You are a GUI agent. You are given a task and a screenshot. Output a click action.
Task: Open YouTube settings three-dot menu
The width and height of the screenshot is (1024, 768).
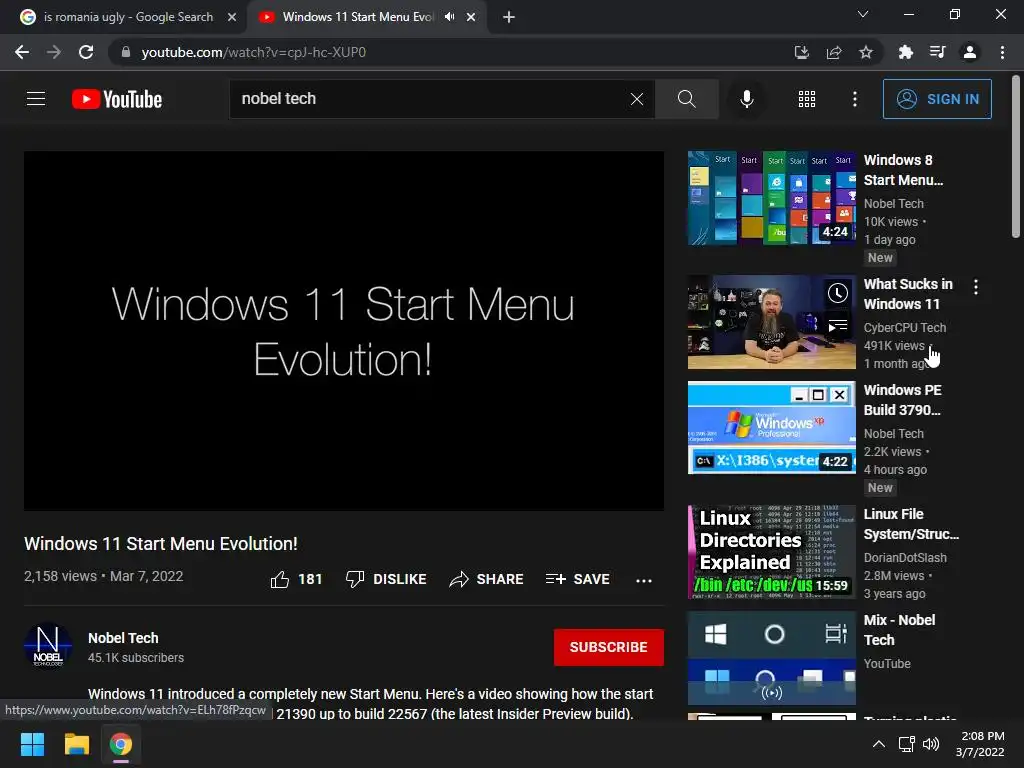(x=854, y=99)
